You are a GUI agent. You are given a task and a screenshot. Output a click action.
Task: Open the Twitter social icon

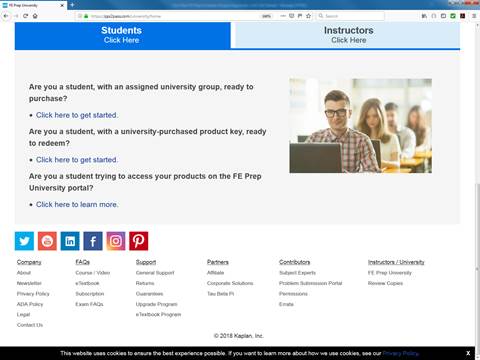(x=24, y=241)
